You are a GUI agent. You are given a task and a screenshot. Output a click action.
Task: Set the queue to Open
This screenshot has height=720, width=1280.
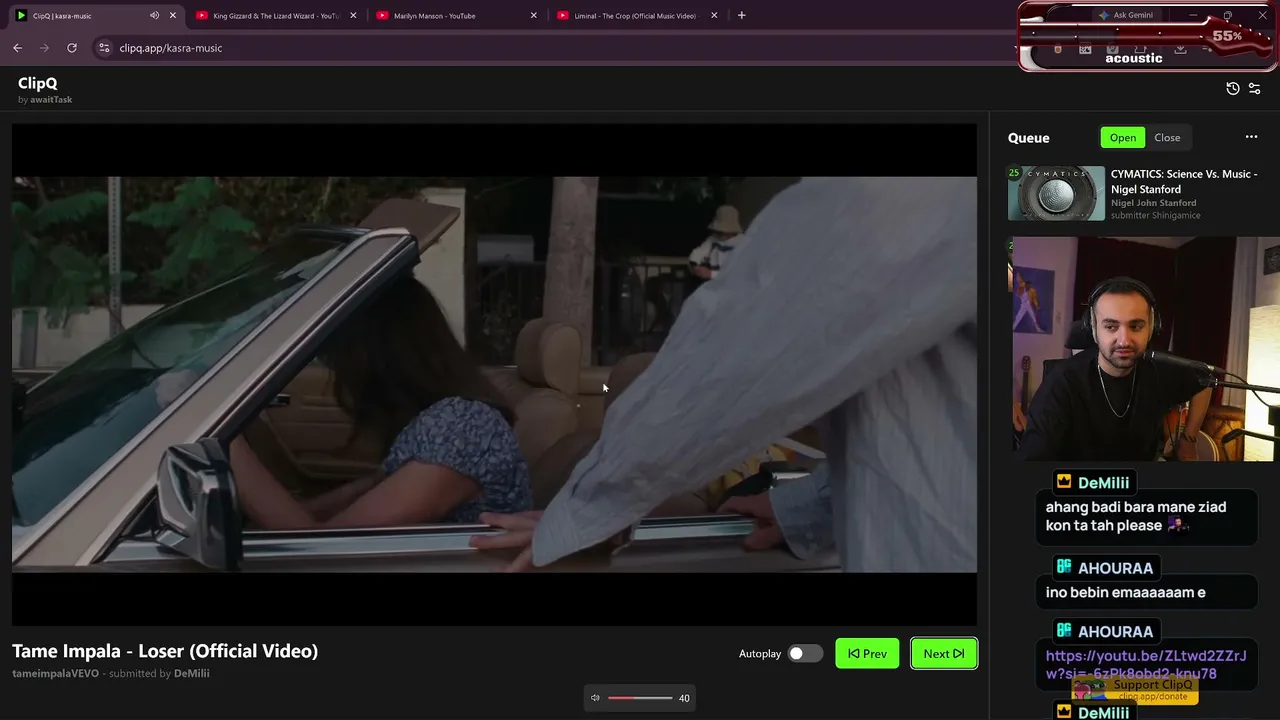point(1123,138)
